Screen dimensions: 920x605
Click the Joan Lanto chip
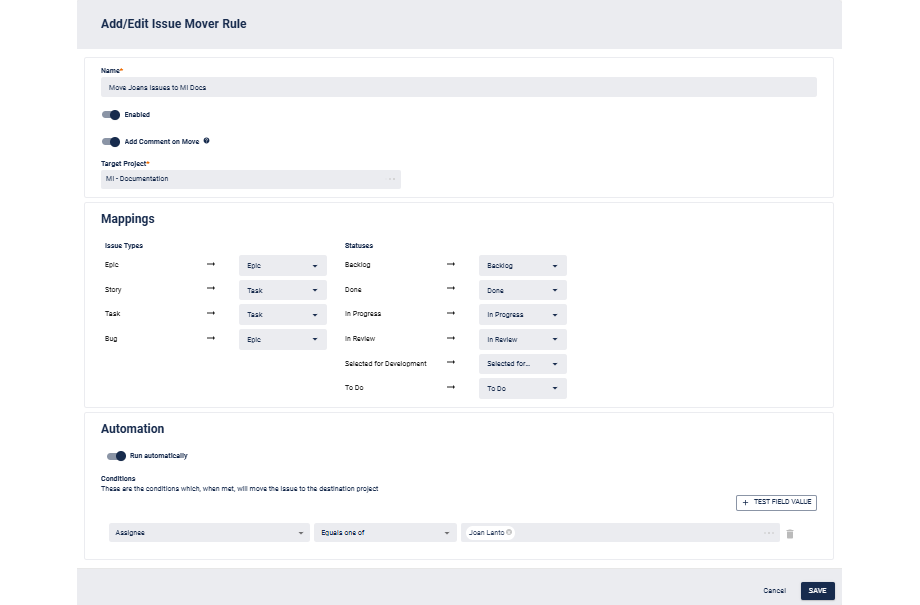pyautogui.click(x=490, y=532)
